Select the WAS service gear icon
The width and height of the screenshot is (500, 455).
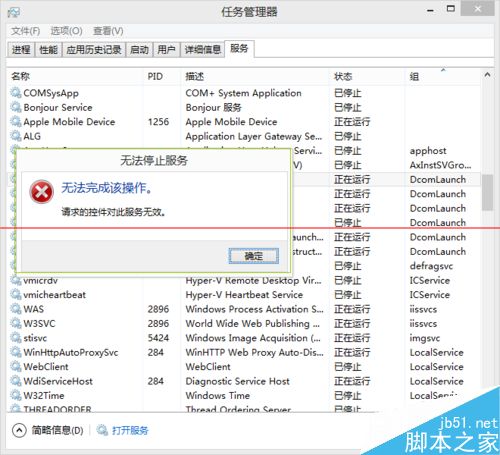(x=15, y=309)
